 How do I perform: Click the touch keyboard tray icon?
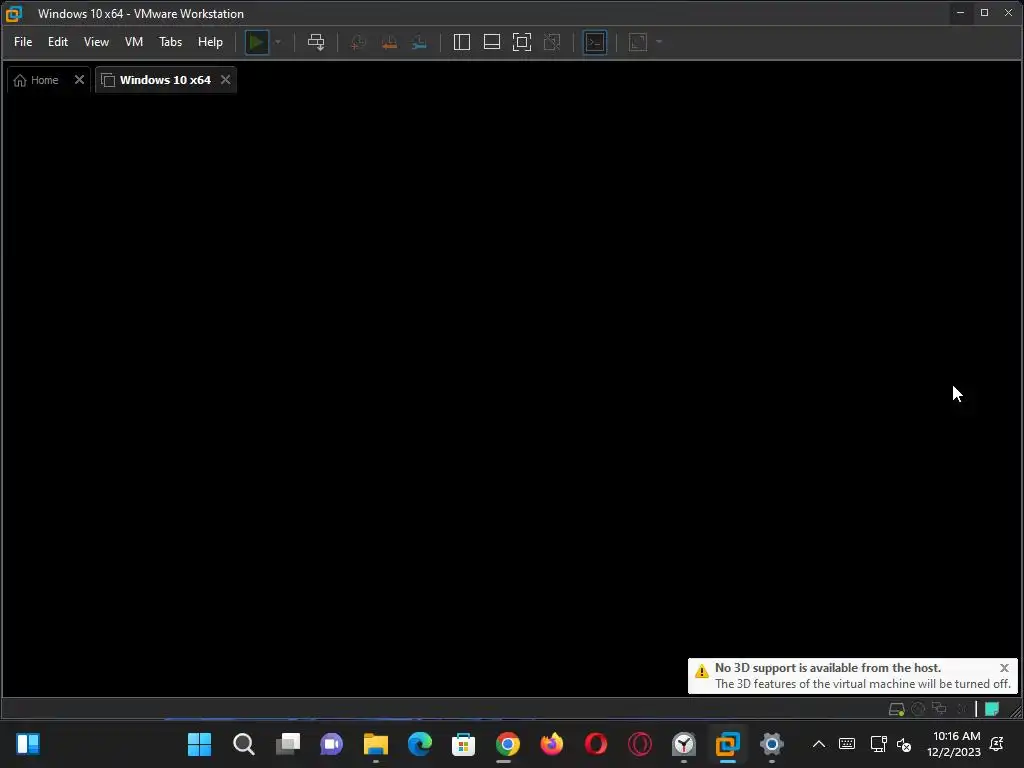(847, 744)
